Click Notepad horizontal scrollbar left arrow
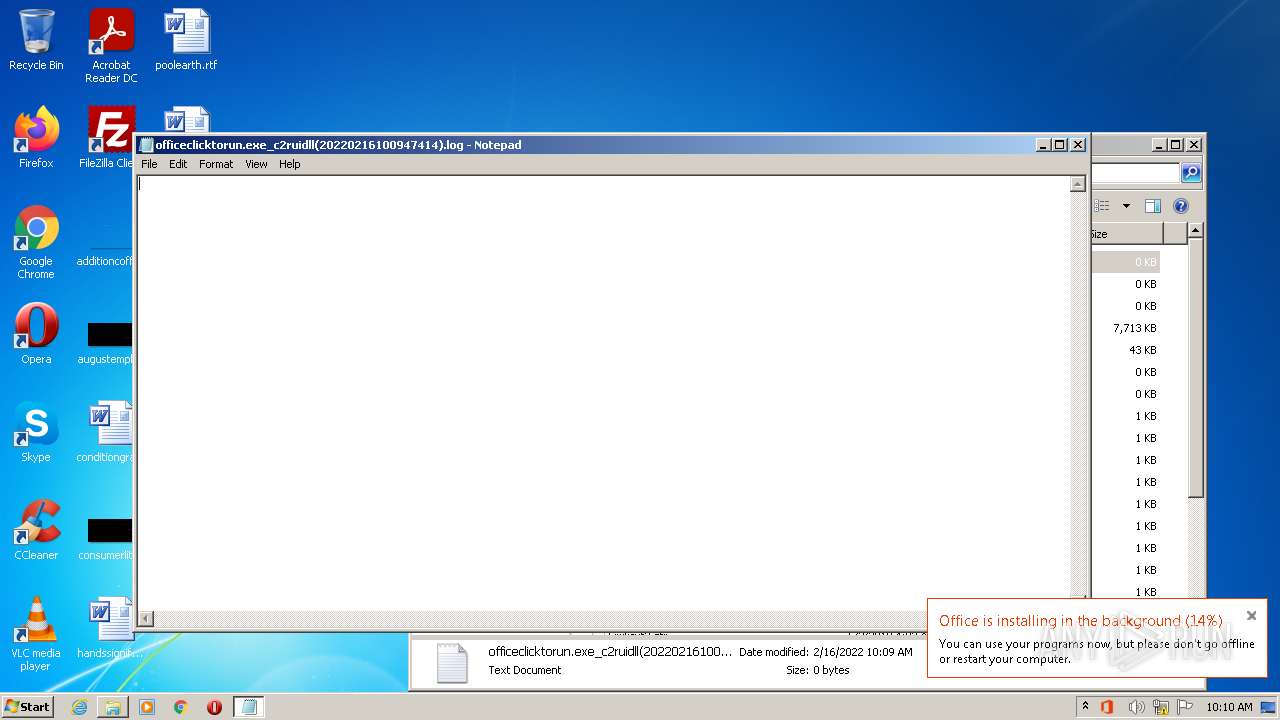1280x720 pixels. tap(146, 619)
